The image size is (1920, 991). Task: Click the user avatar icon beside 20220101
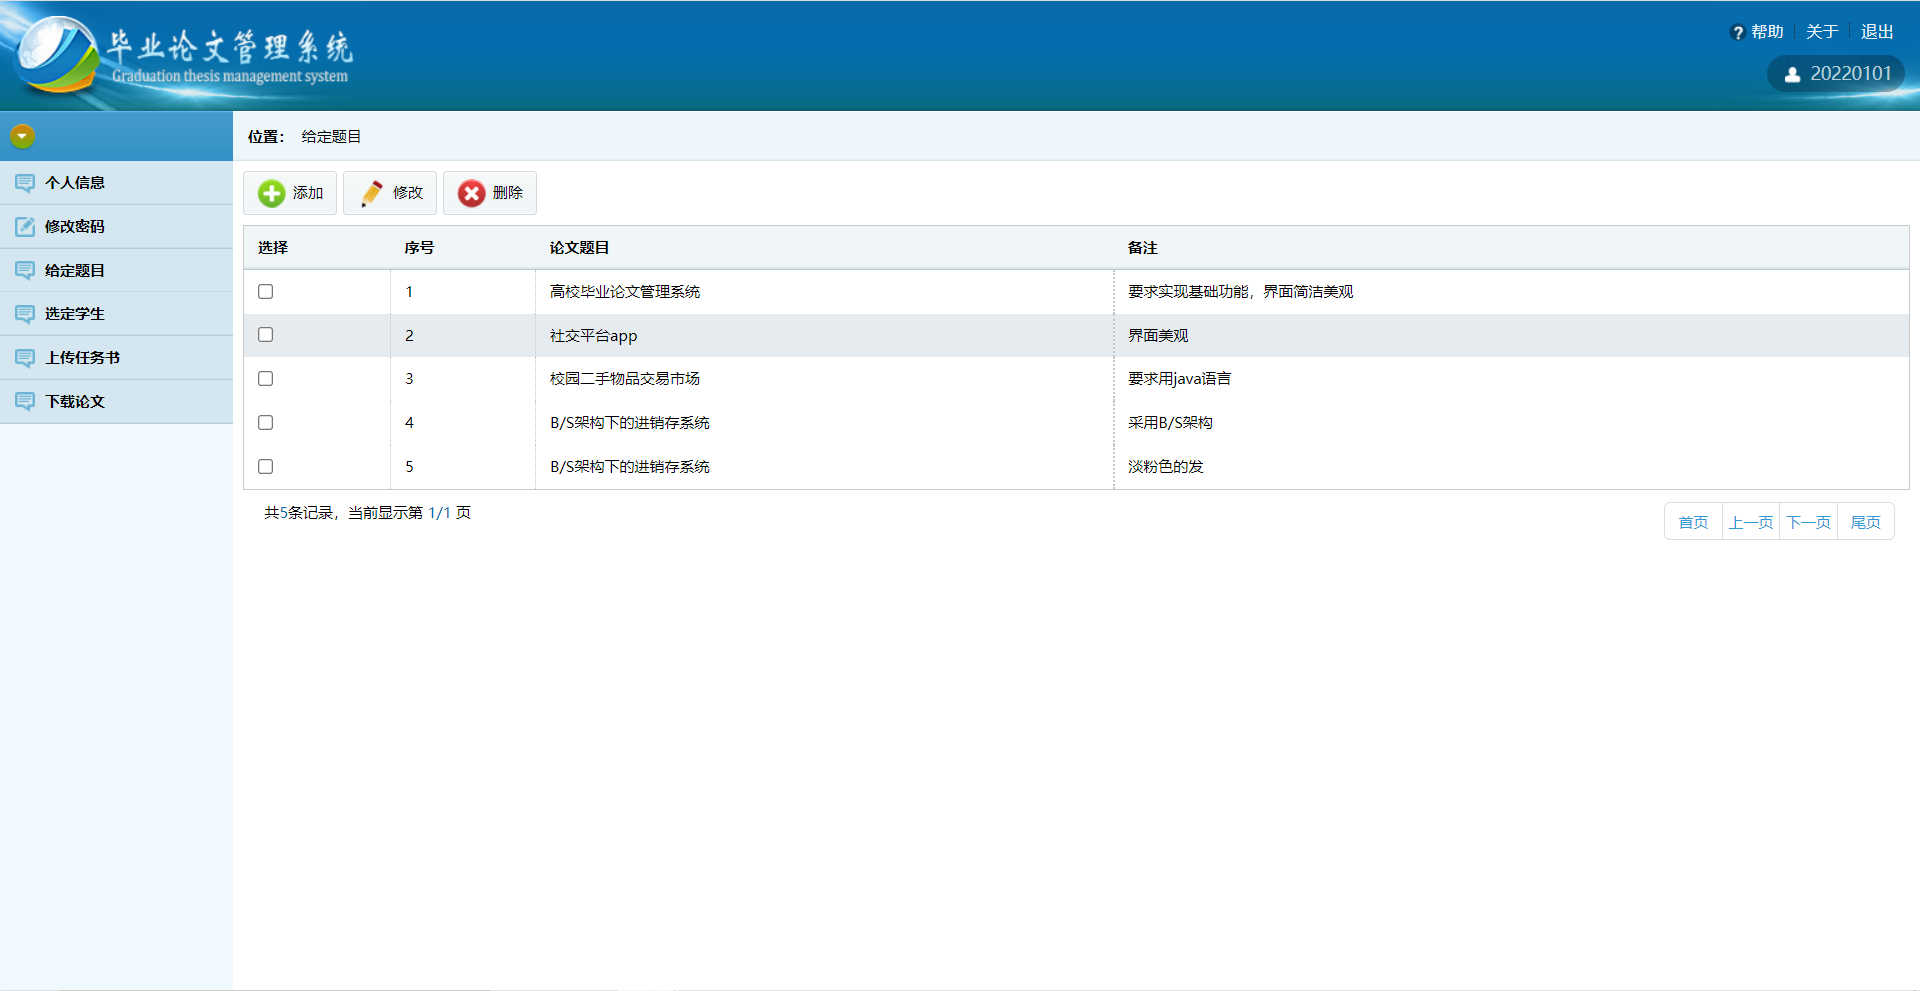1792,74
